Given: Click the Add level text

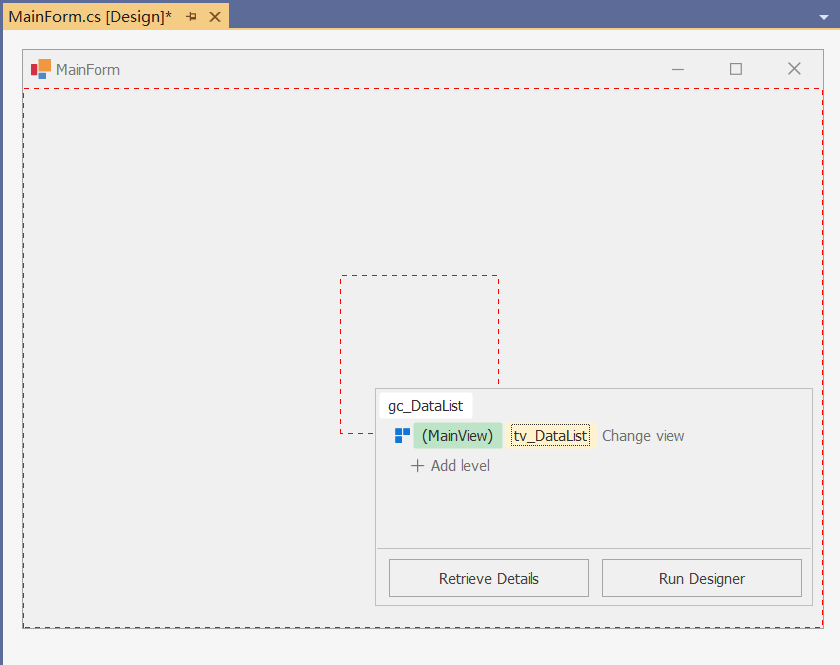Looking at the screenshot, I should pyautogui.click(x=460, y=466).
